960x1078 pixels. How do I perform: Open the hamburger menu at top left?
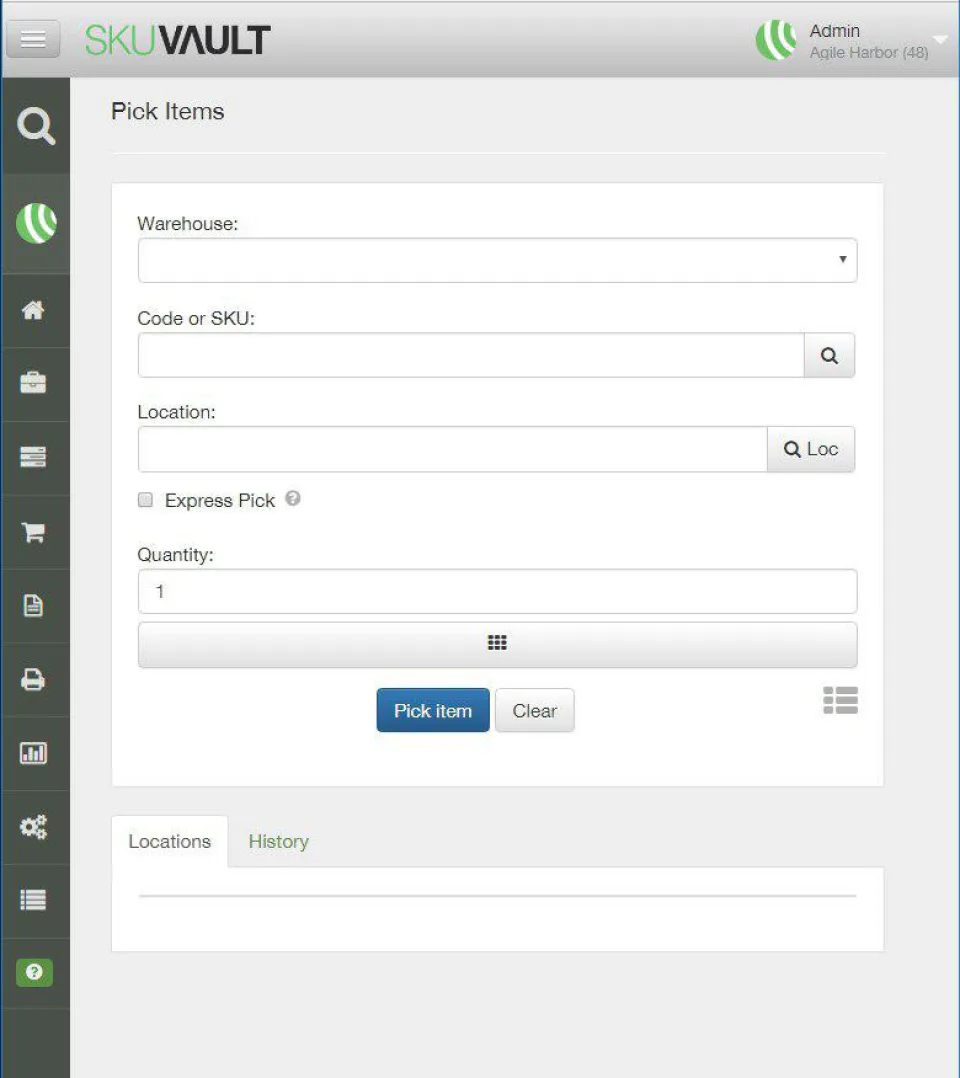click(33, 39)
